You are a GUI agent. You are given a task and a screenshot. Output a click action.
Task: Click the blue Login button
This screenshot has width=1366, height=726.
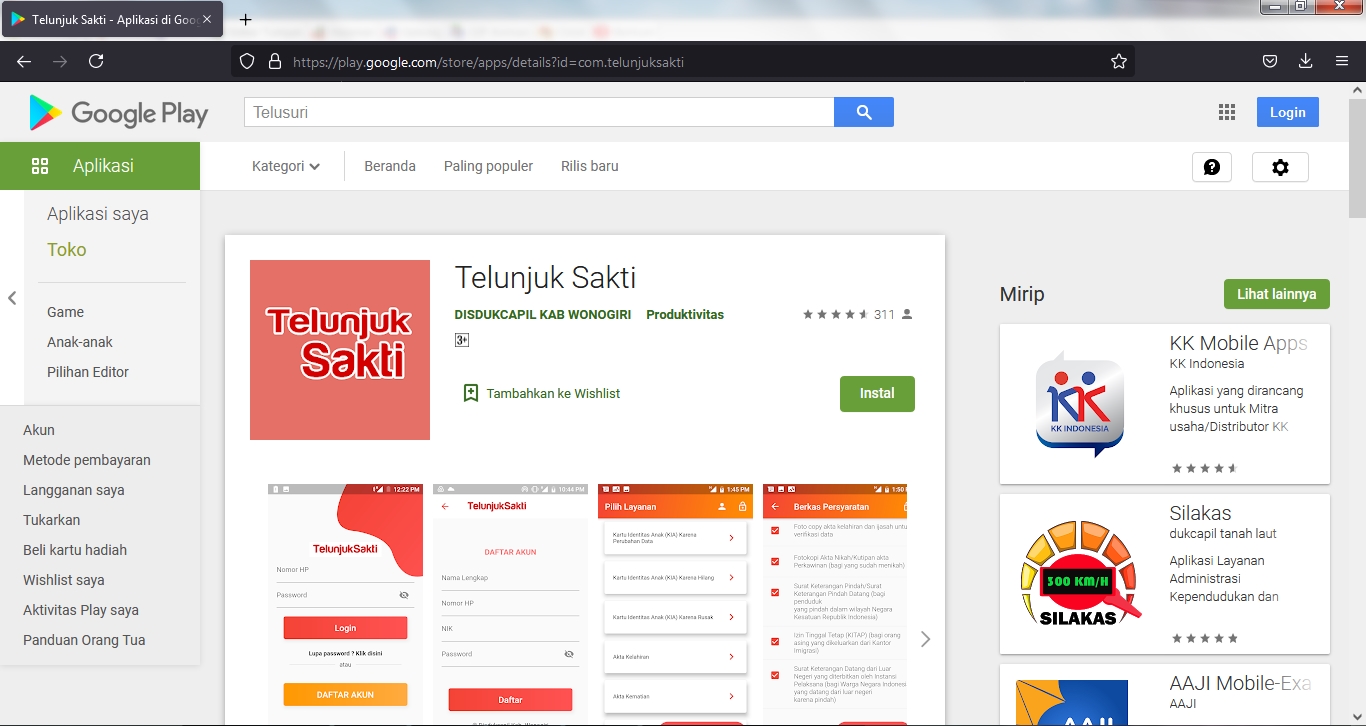[1288, 112]
